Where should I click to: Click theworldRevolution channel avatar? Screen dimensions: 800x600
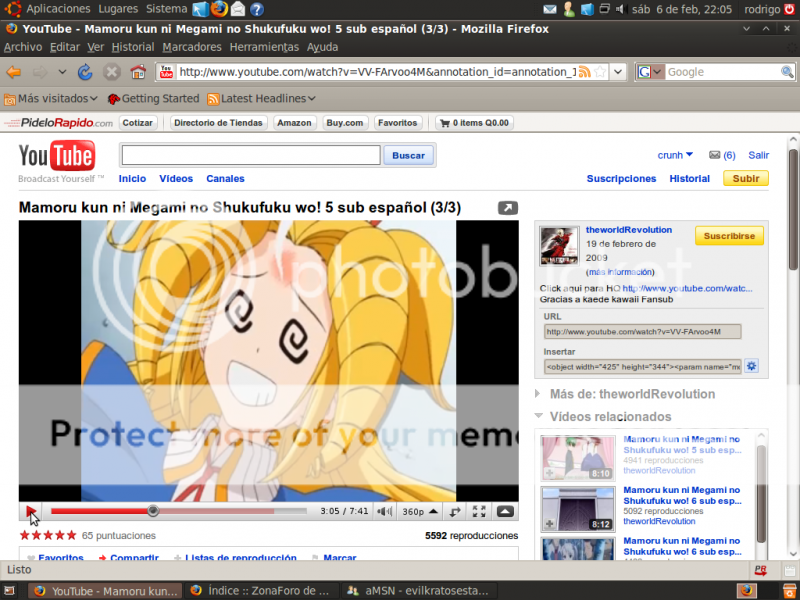pyautogui.click(x=559, y=246)
